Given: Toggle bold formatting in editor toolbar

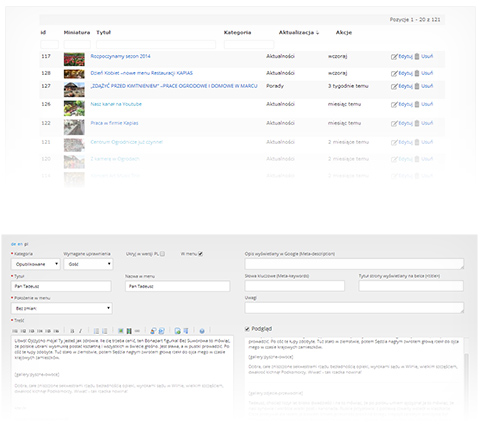Looking at the screenshot, I should click(x=72, y=331).
